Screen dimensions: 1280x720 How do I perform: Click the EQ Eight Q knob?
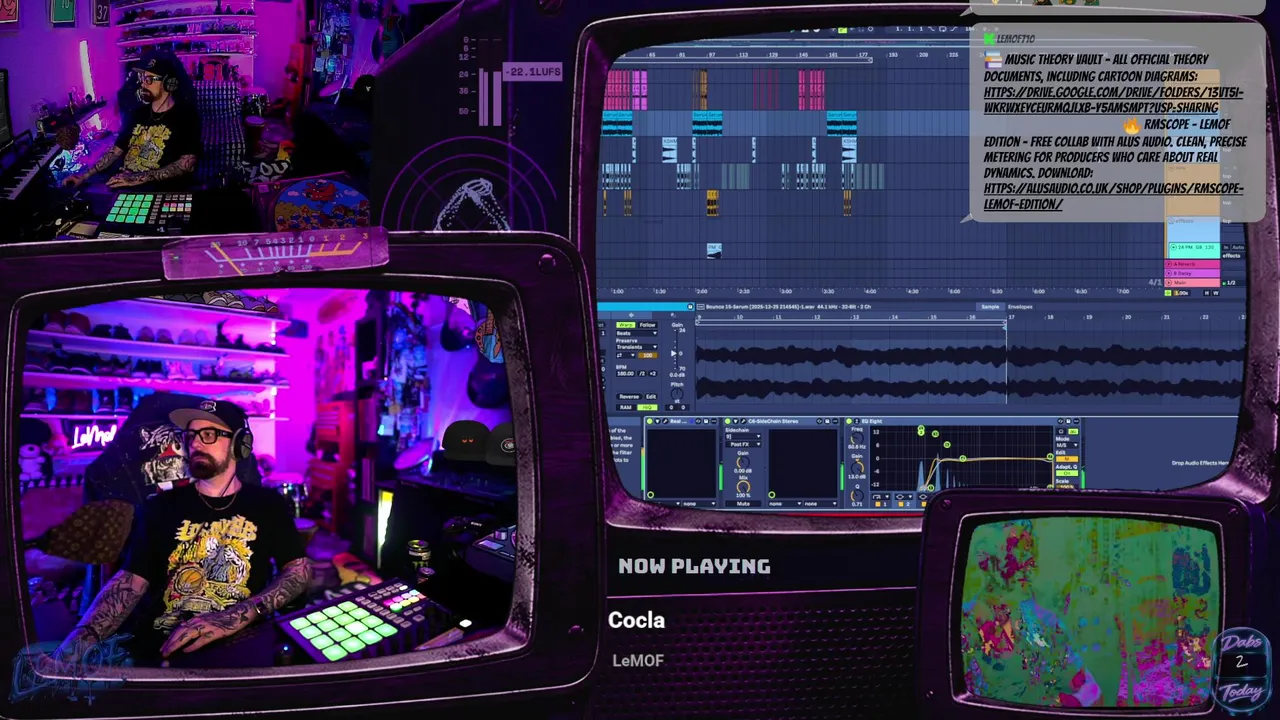click(857, 495)
